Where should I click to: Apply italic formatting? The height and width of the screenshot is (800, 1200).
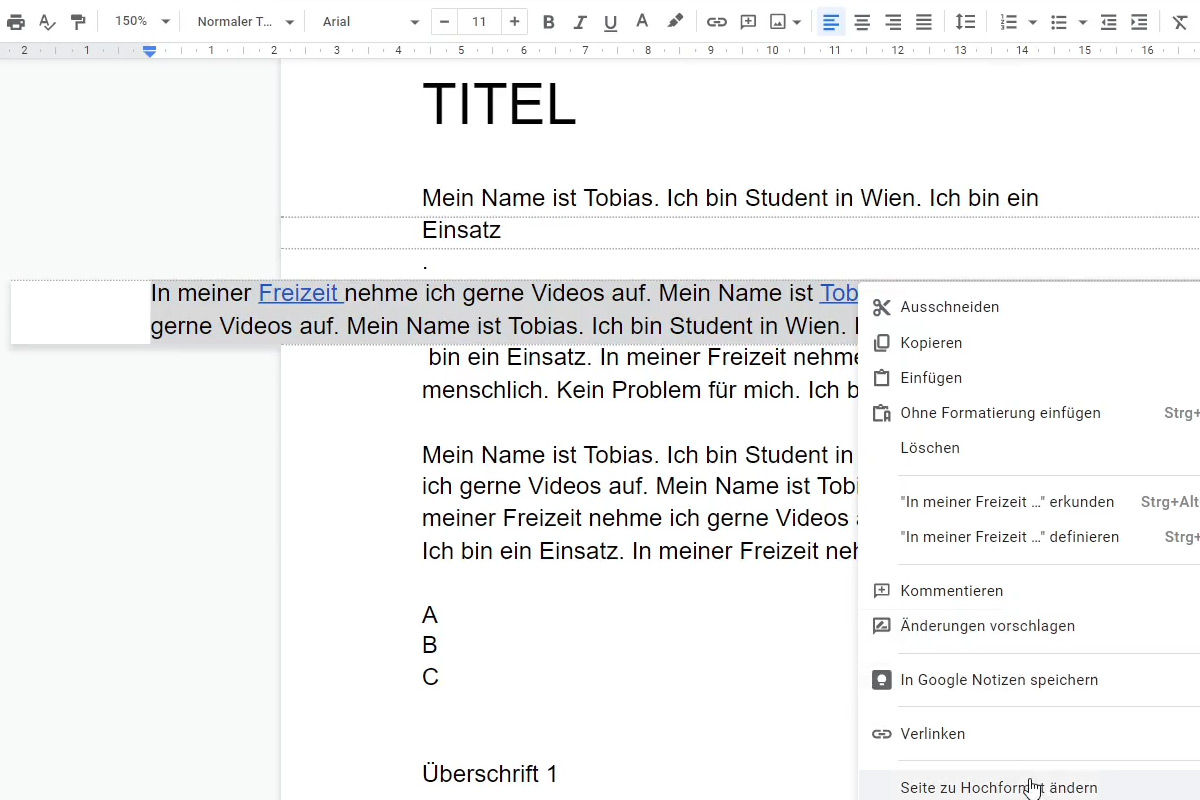pyautogui.click(x=579, y=21)
